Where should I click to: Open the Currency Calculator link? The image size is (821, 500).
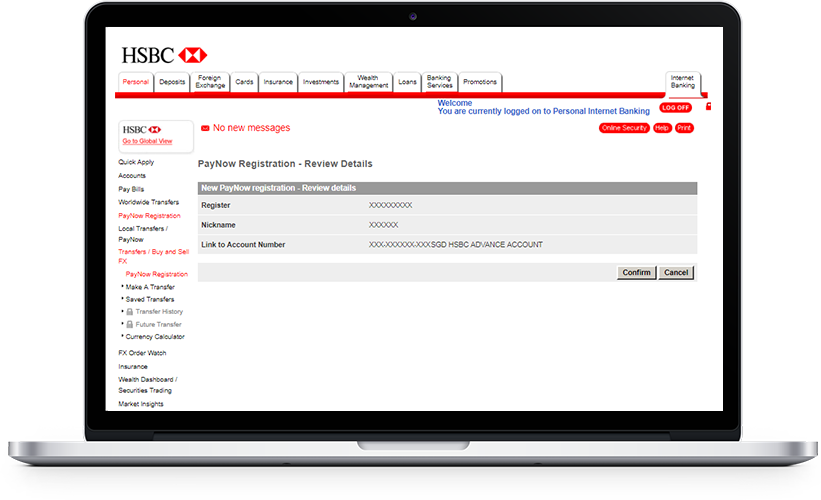click(155, 337)
